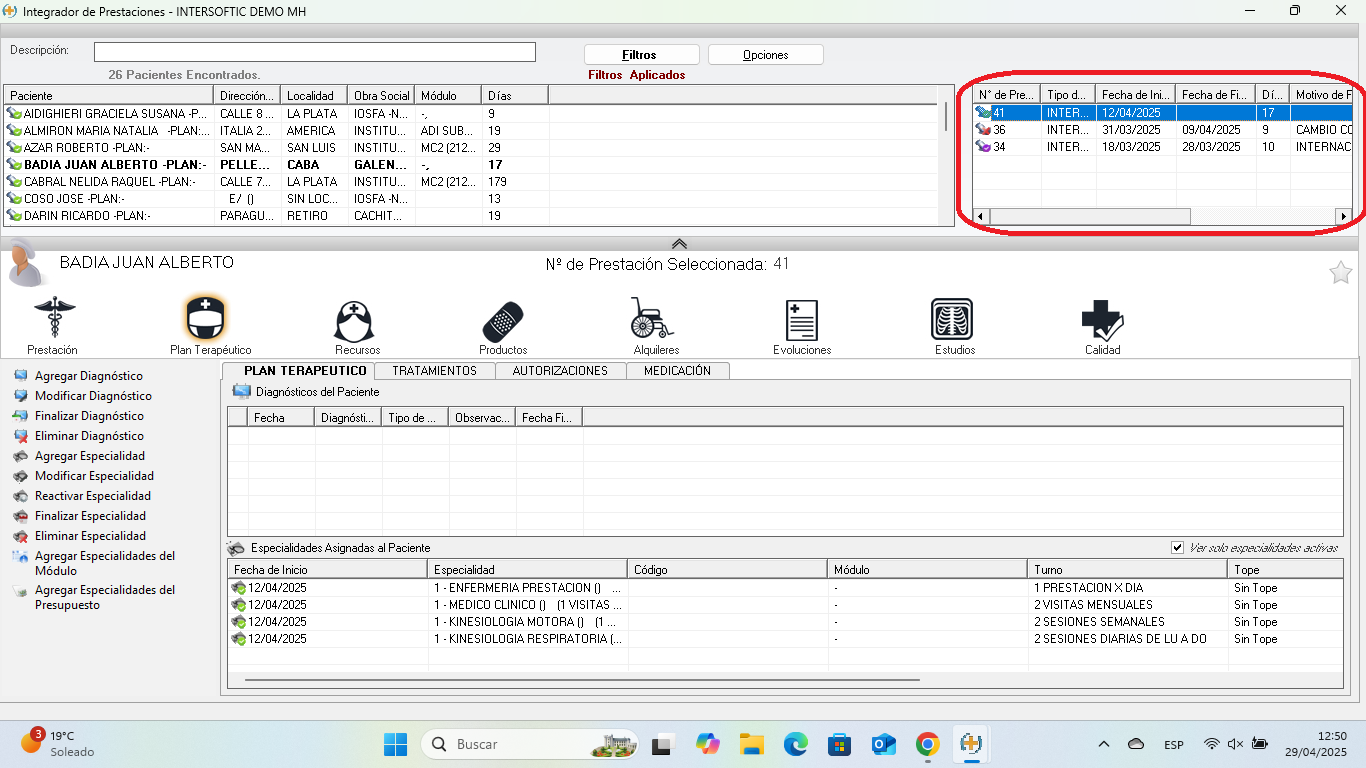Open the Productos bandage icon

503,321
